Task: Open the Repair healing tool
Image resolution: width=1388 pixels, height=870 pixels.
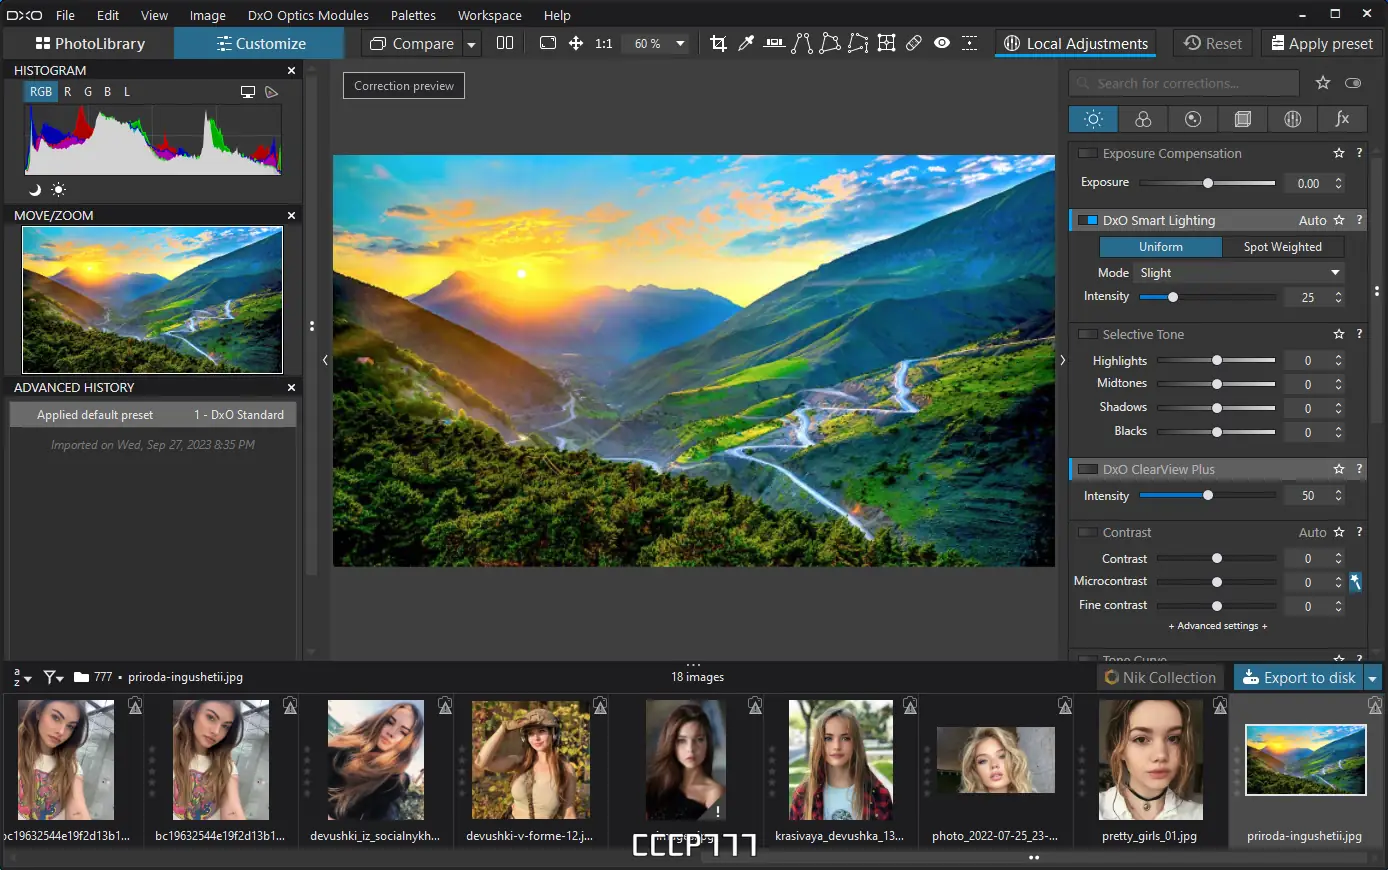Action: coord(913,43)
